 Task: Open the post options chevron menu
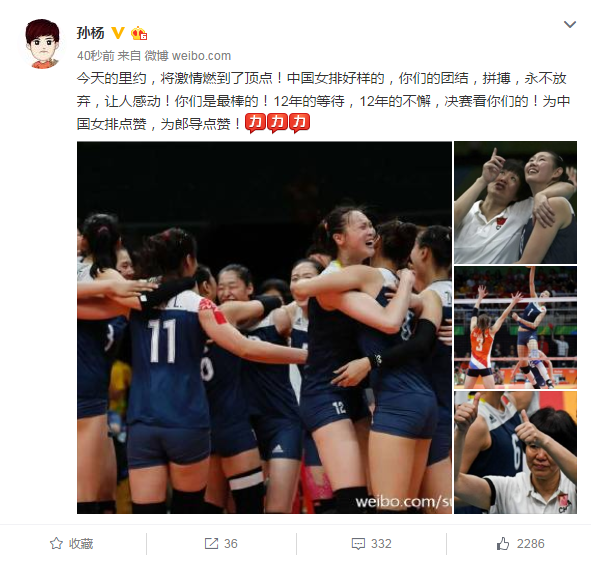[570, 24]
